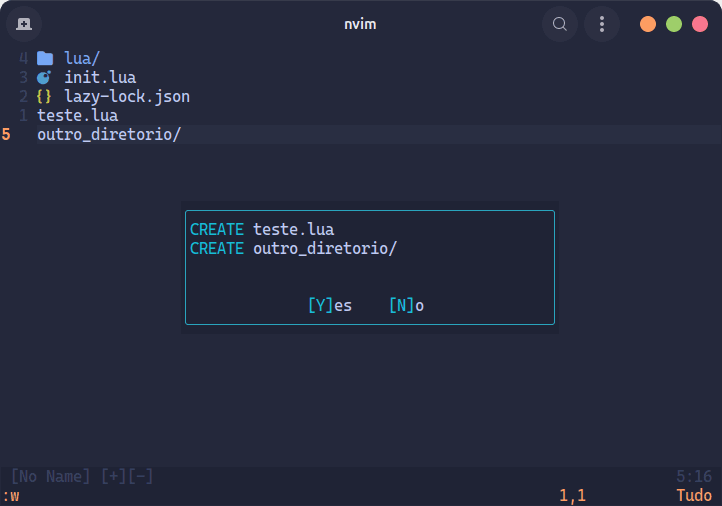Select the init.lua file entry
This screenshot has width=722, height=506.
point(100,77)
